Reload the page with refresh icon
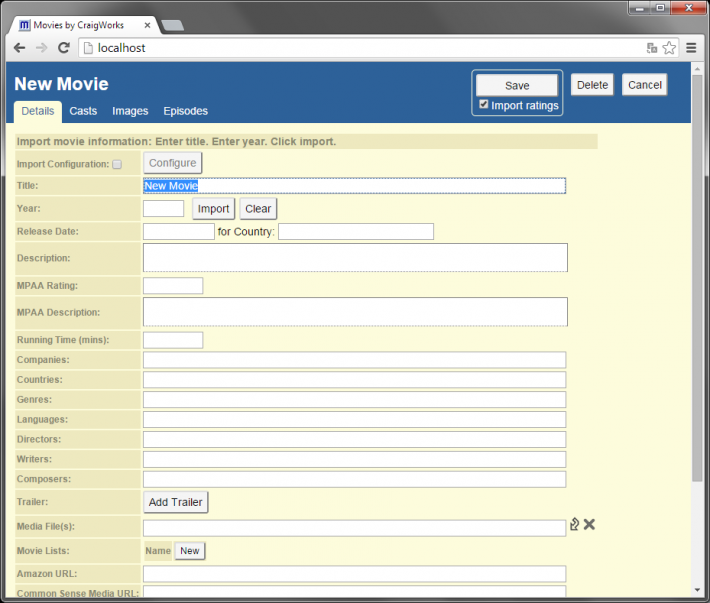710x603 pixels. pyautogui.click(x=64, y=48)
